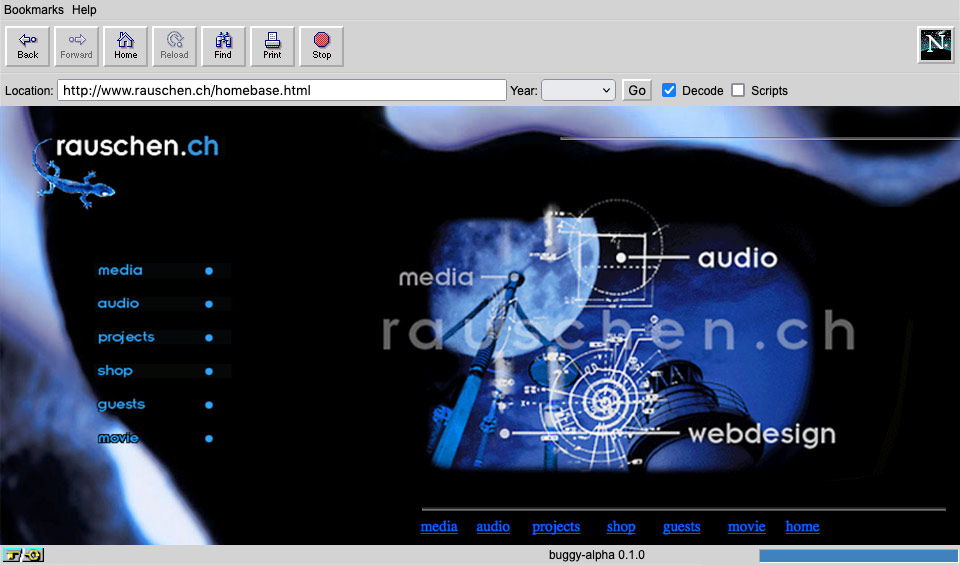Click the buggy-alpha 0.1.0 status text
960x565 pixels.
[x=596, y=555]
